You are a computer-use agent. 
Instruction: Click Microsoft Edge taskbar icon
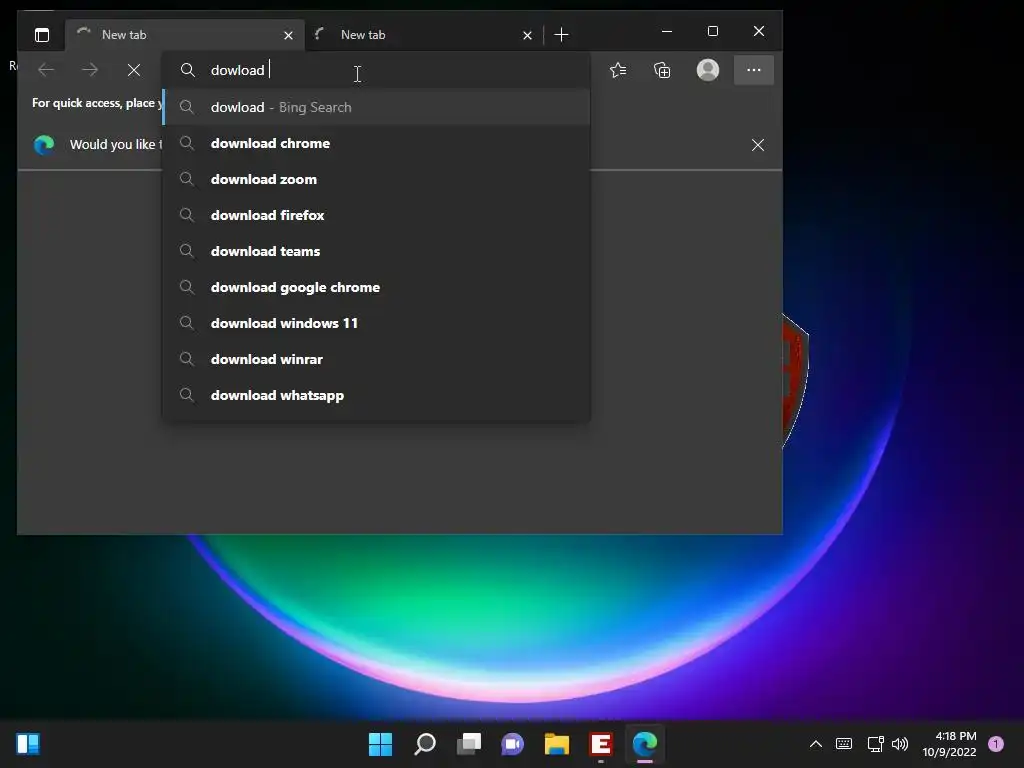pyautogui.click(x=645, y=744)
